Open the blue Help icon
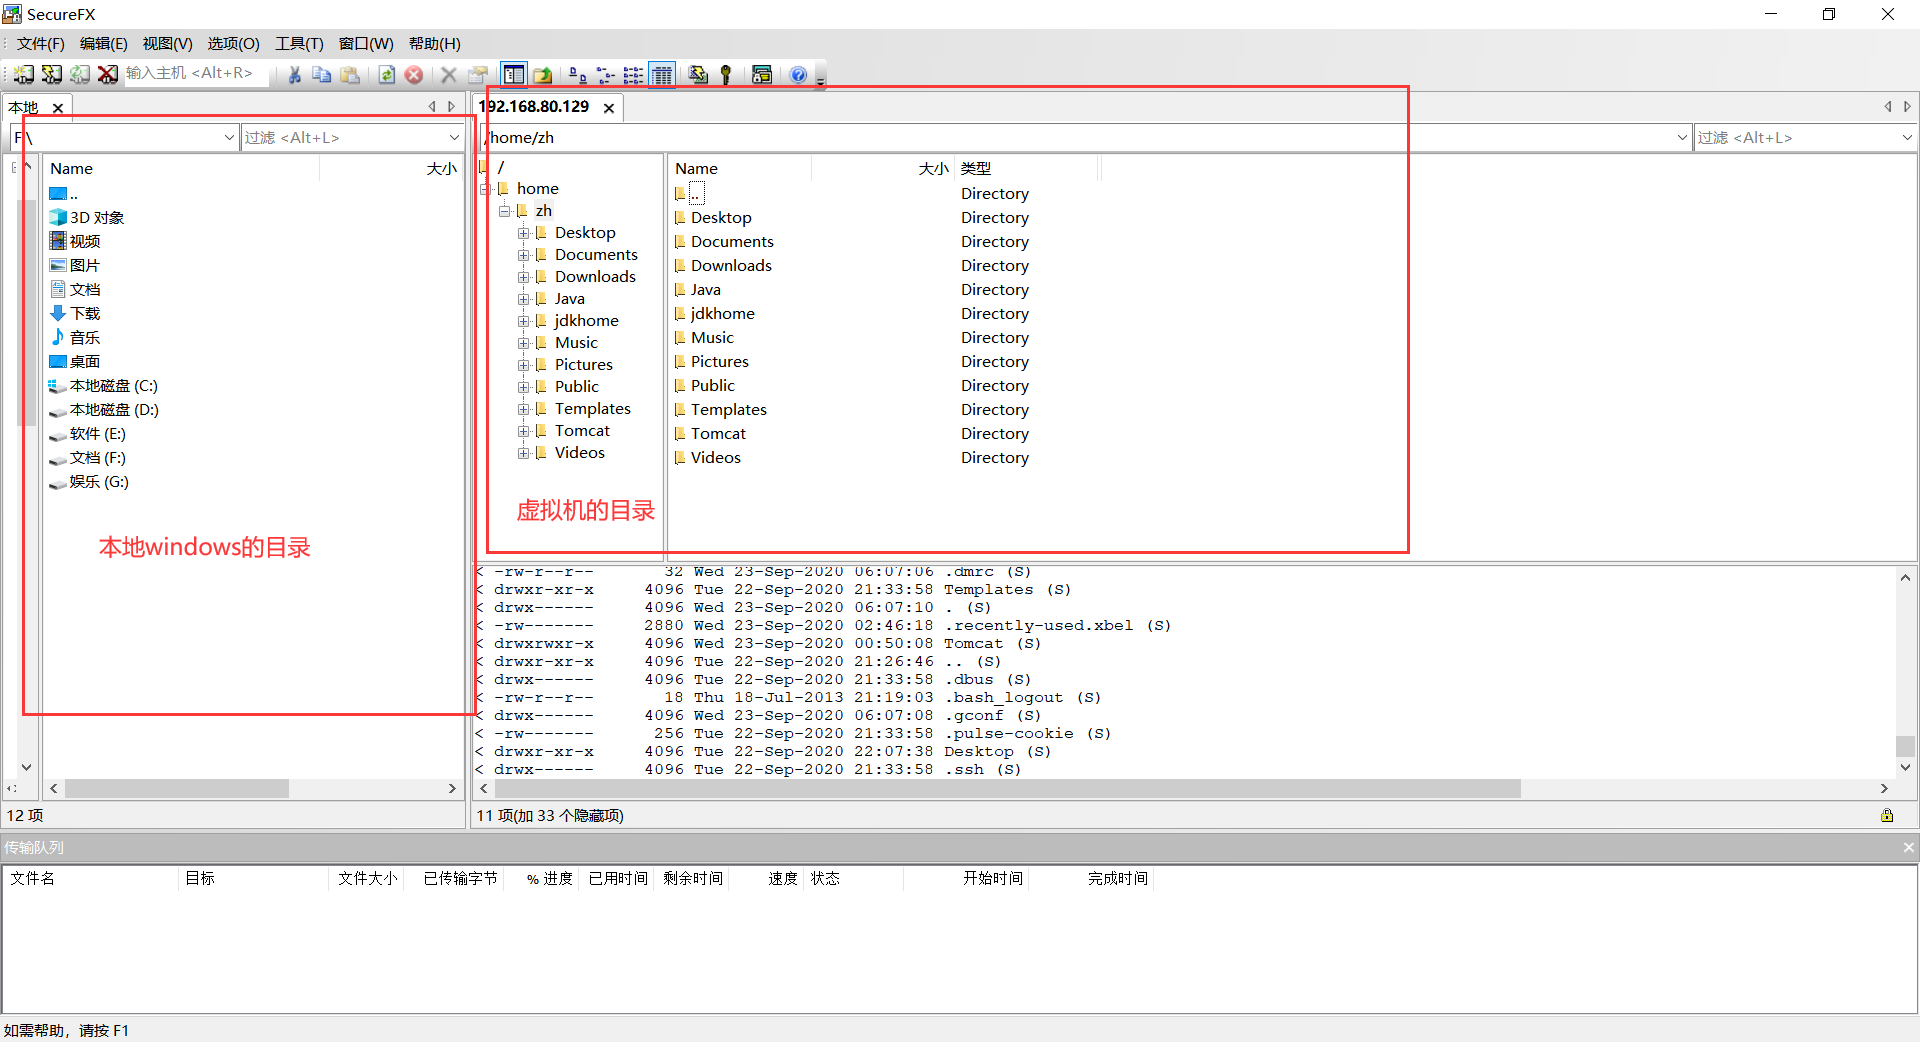 tap(798, 74)
